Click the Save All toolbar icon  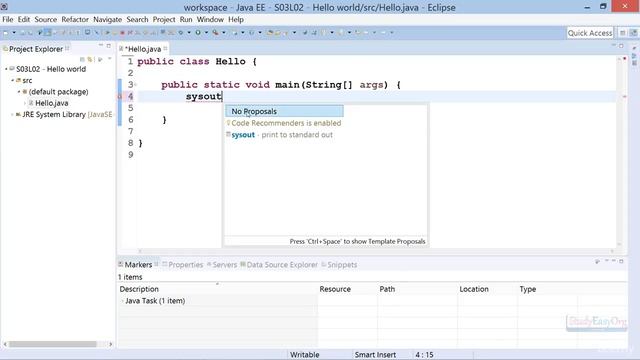[29, 33]
